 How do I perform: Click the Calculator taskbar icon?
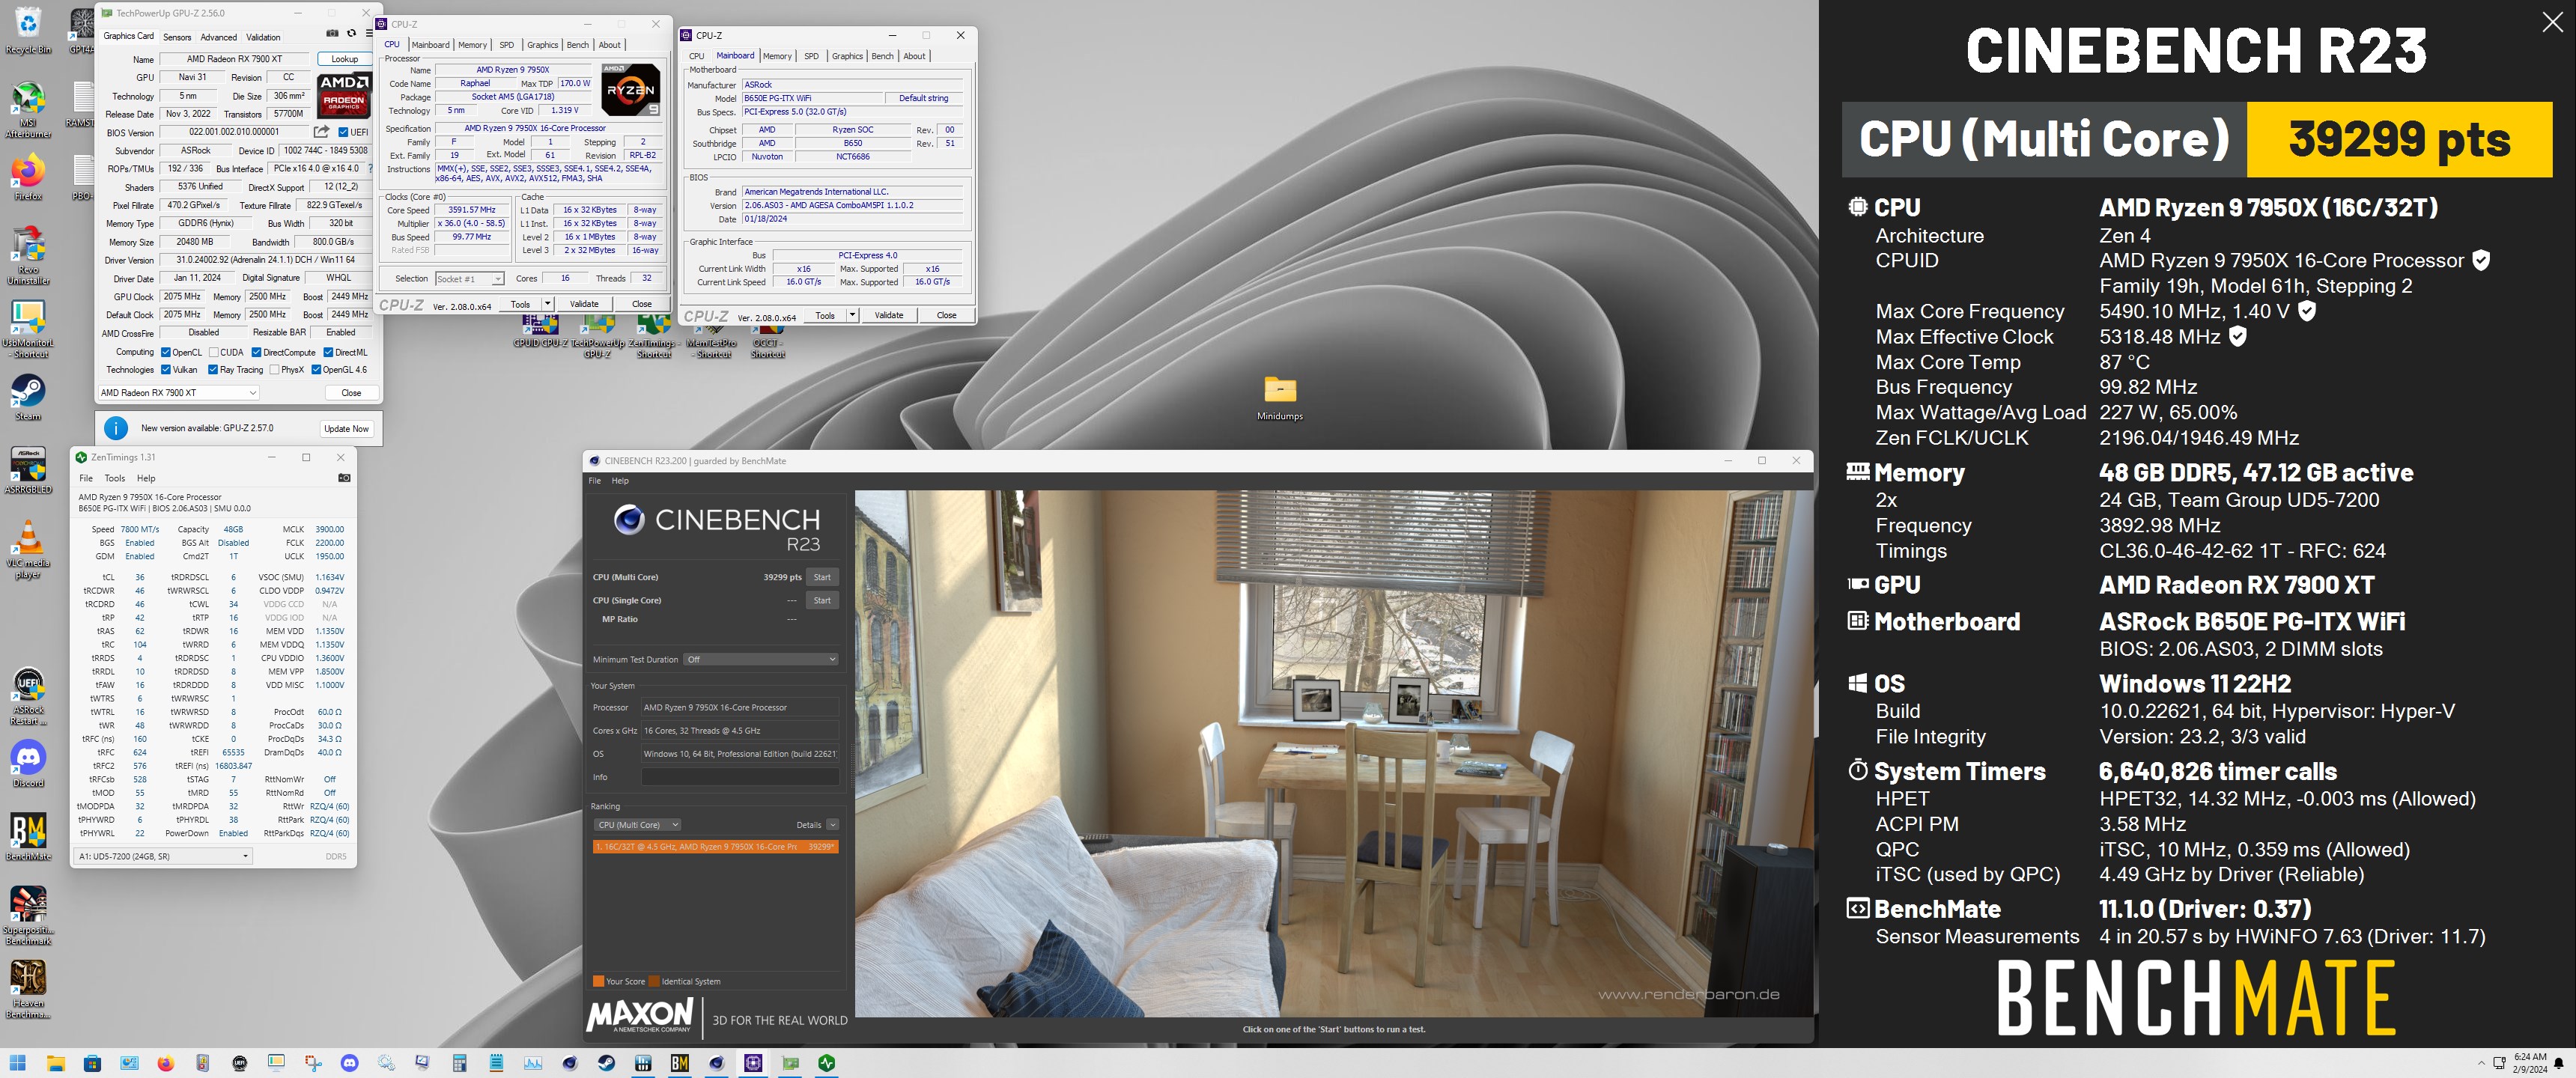click(x=460, y=1063)
